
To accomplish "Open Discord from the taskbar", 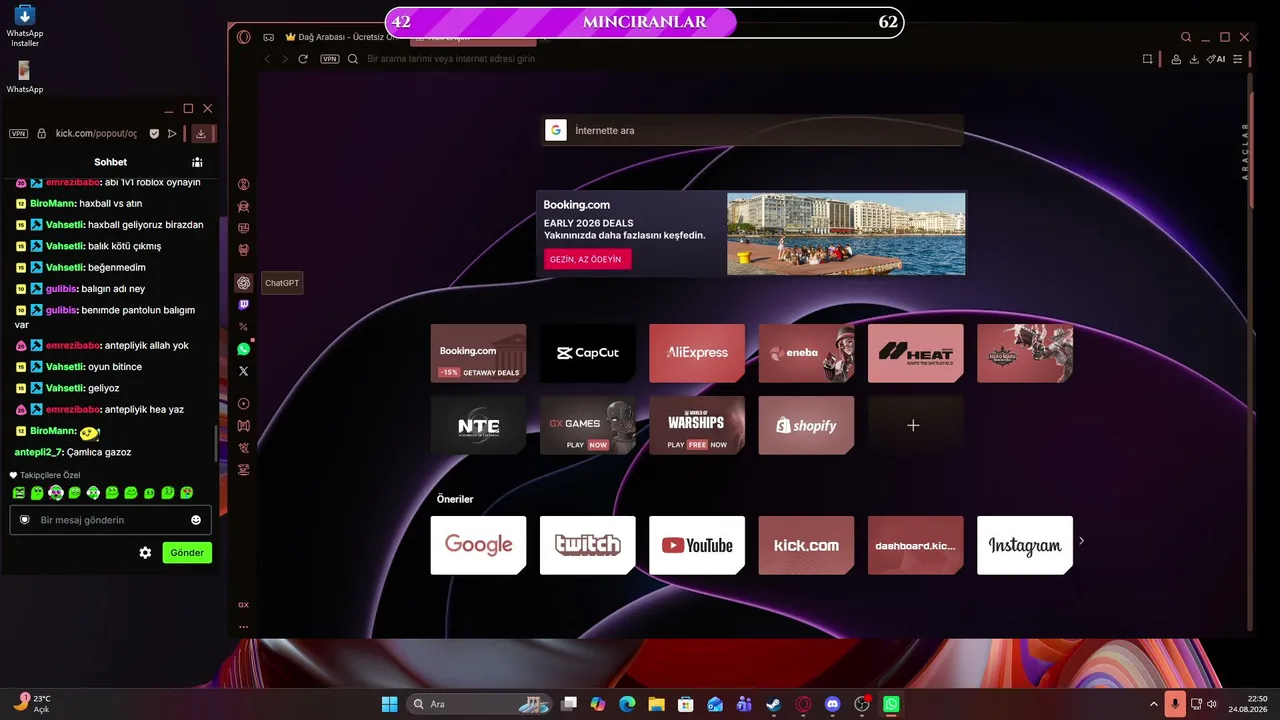I will pos(833,704).
